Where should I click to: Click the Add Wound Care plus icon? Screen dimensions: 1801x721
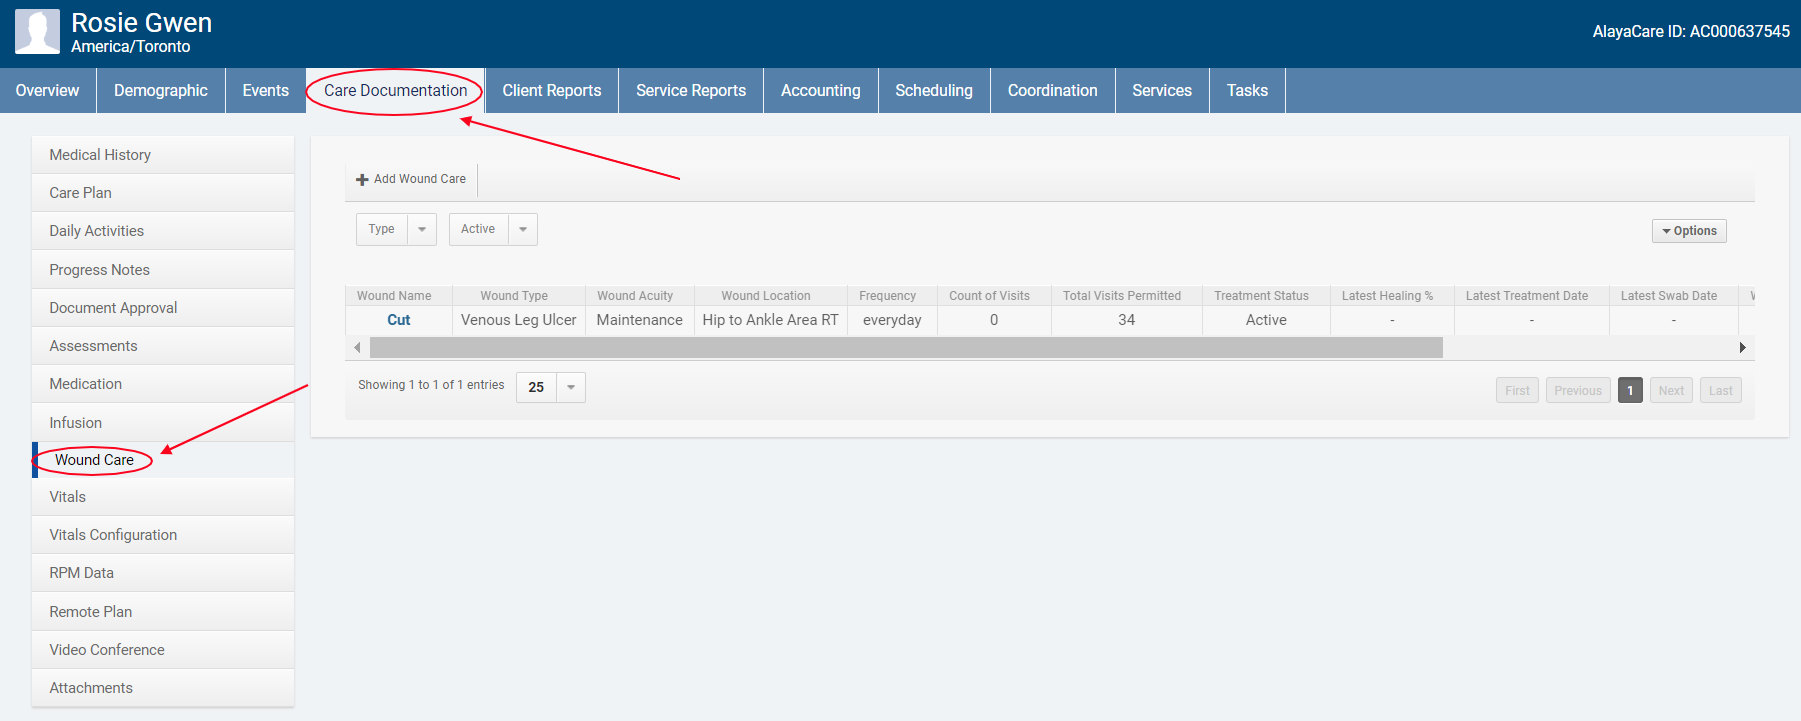pos(362,180)
